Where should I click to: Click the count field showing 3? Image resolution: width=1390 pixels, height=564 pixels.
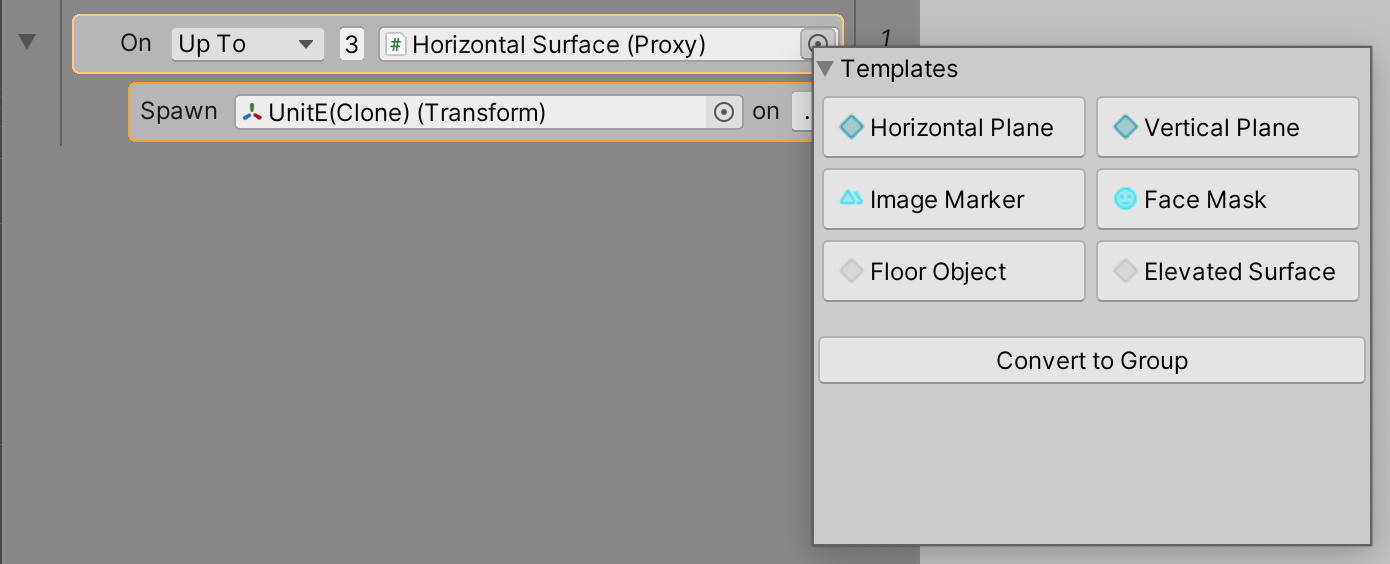(351, 45)
